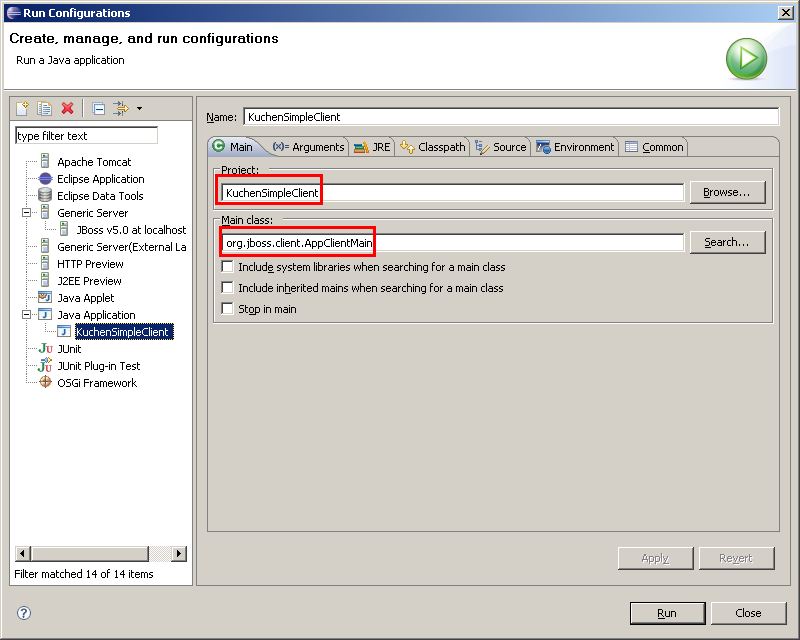Click the filter configurations toolbar icon
The height and width of the screenshot is (640, 800).
121,108
